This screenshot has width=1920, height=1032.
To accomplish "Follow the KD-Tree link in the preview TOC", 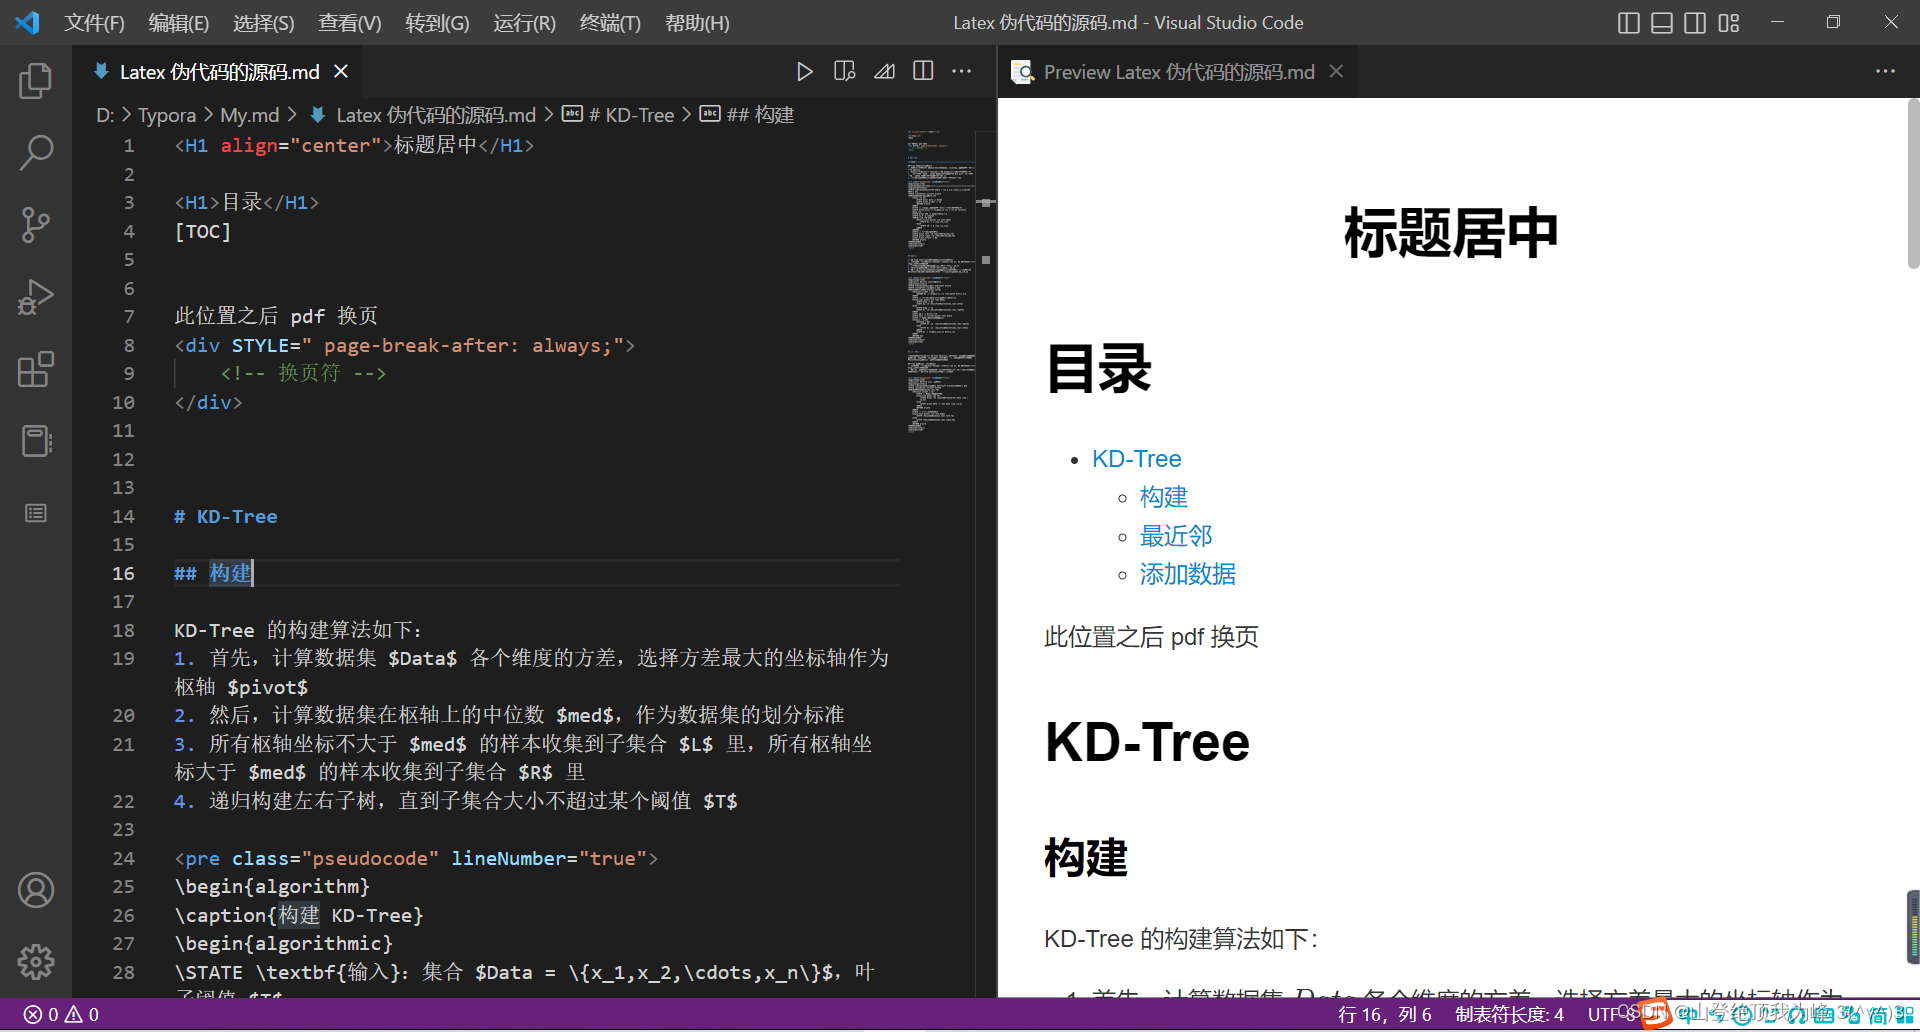I will click(x=1136, y=459).
